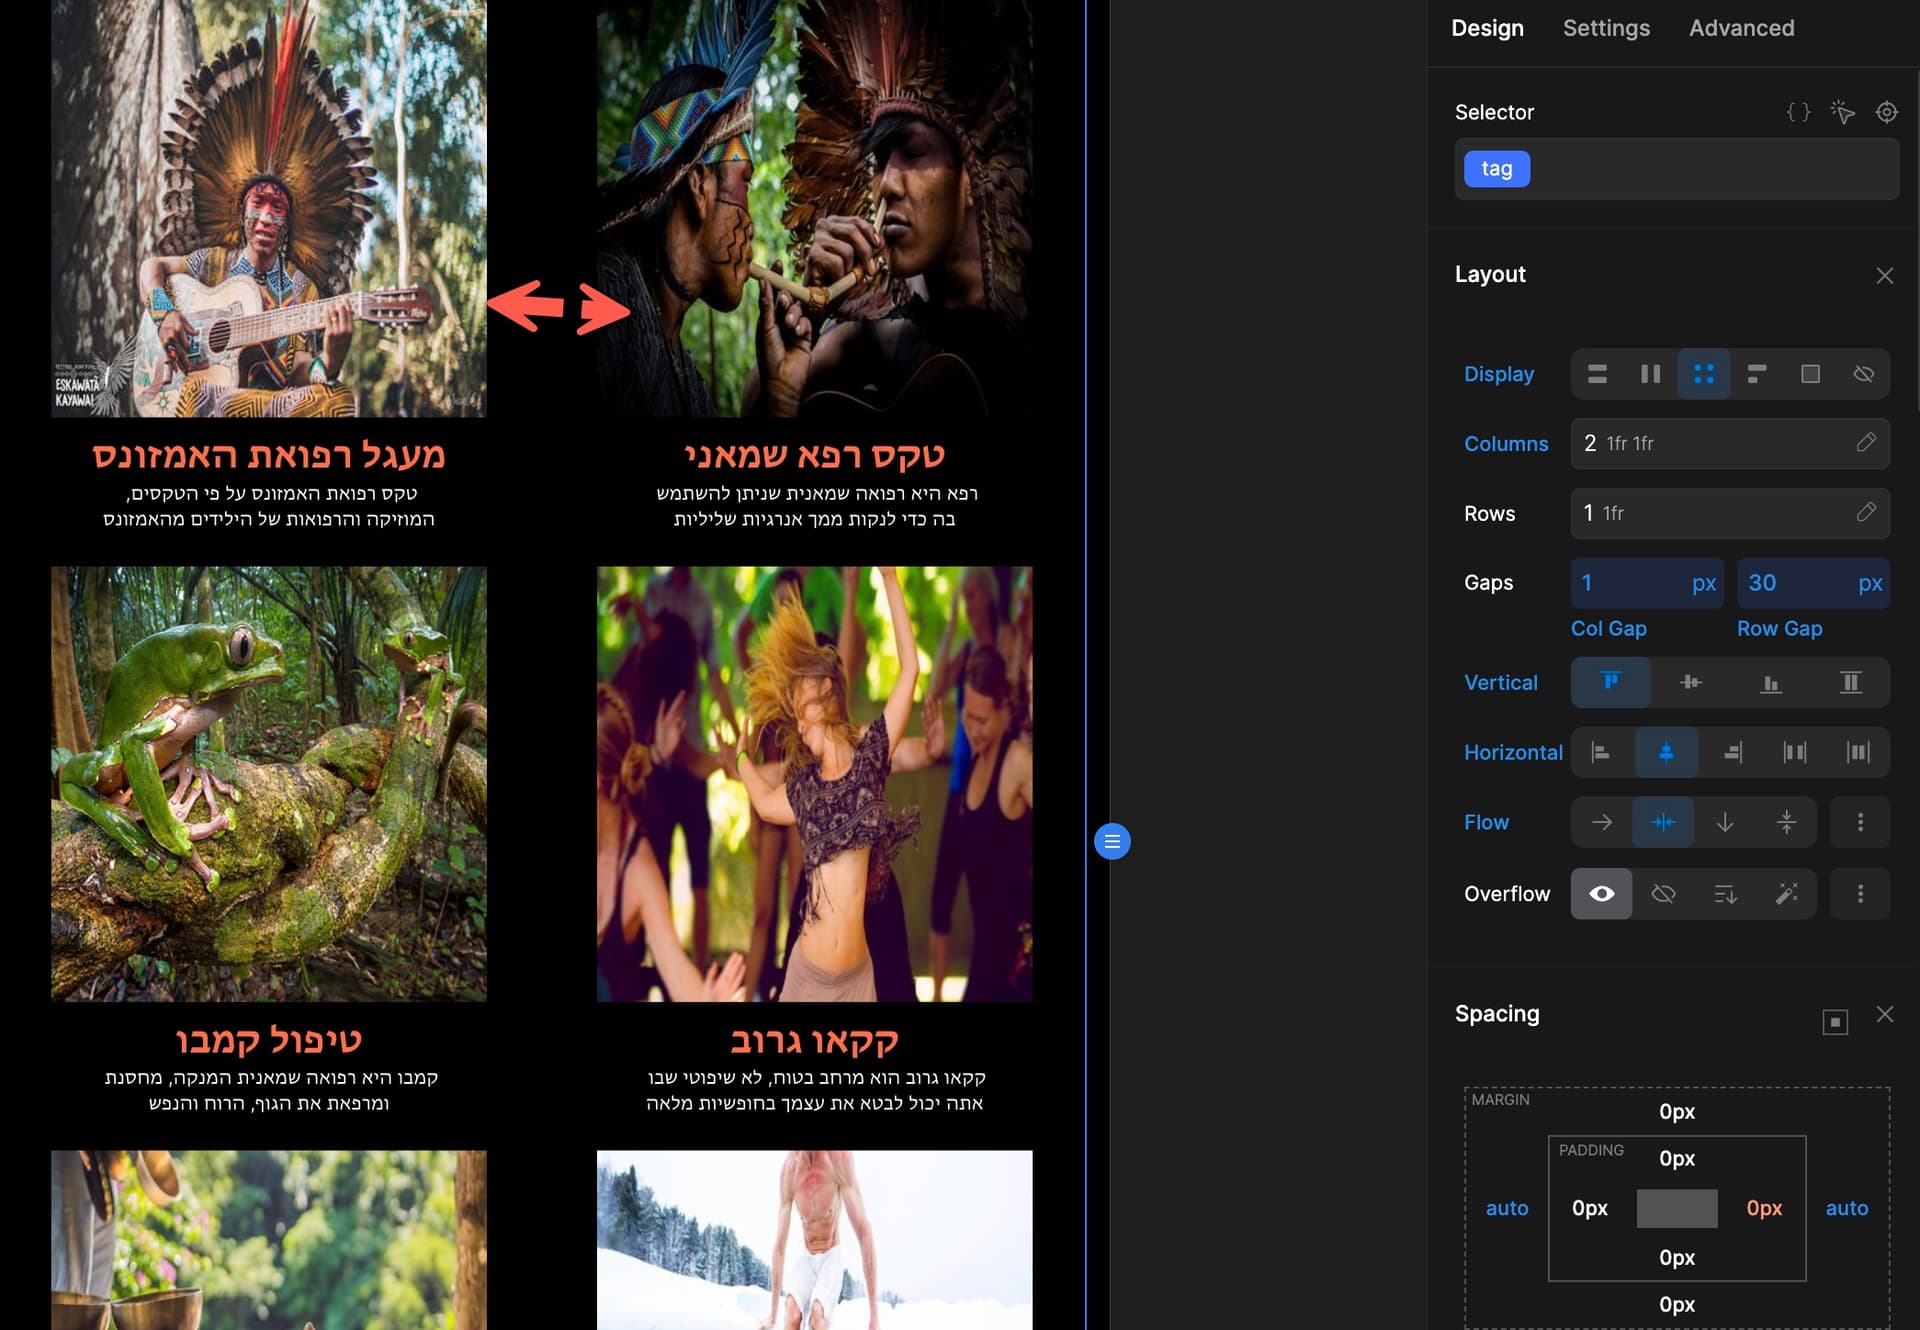Image resolution: width=1920 pixels, height=1330 pixels.
Task: Click the Row Gap value input
Action: tap(1795, 583)
